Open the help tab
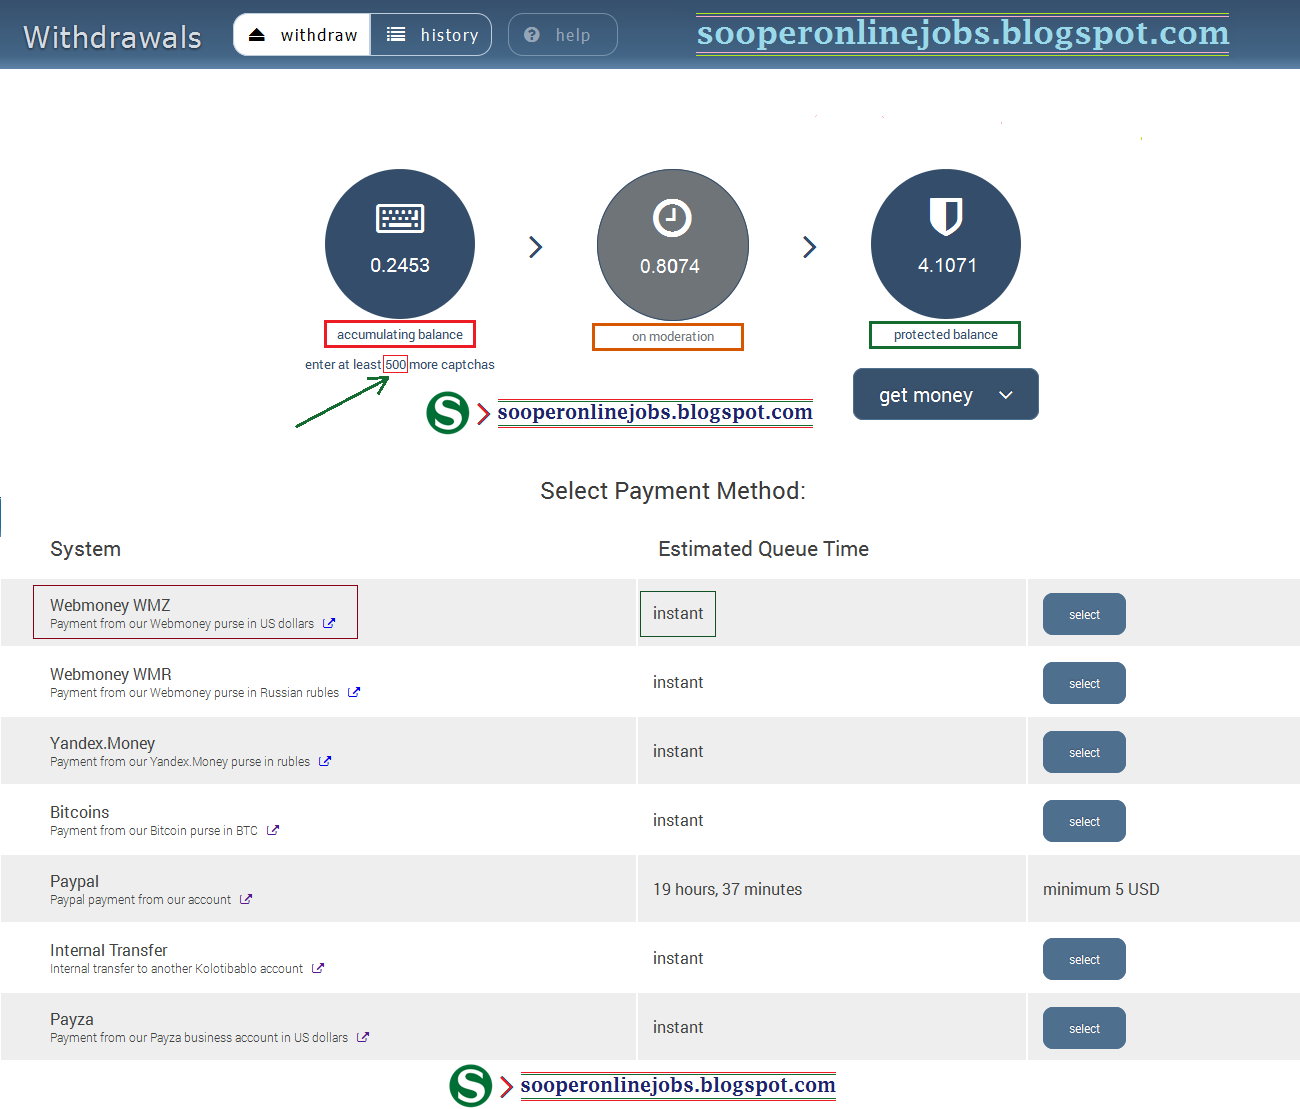 562,35
